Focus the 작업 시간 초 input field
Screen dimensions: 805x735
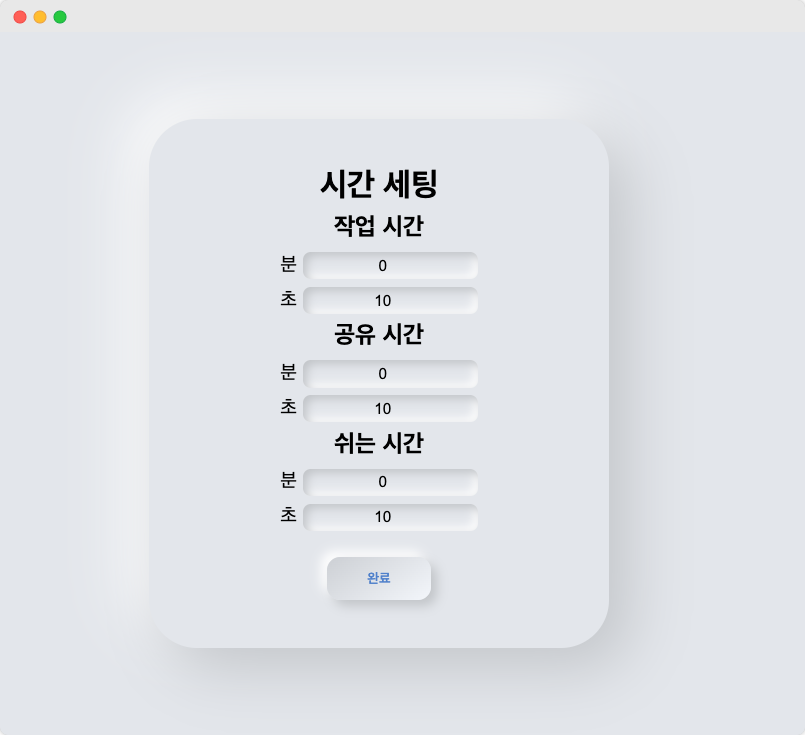tap(391, 300)
